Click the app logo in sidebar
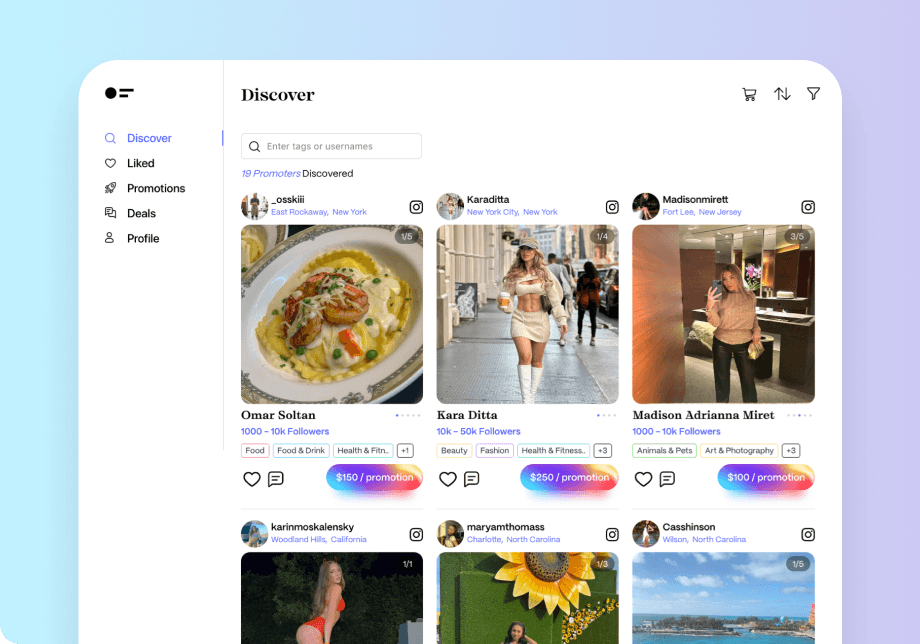The image size is (920, 644). click(x=119, y=93)
